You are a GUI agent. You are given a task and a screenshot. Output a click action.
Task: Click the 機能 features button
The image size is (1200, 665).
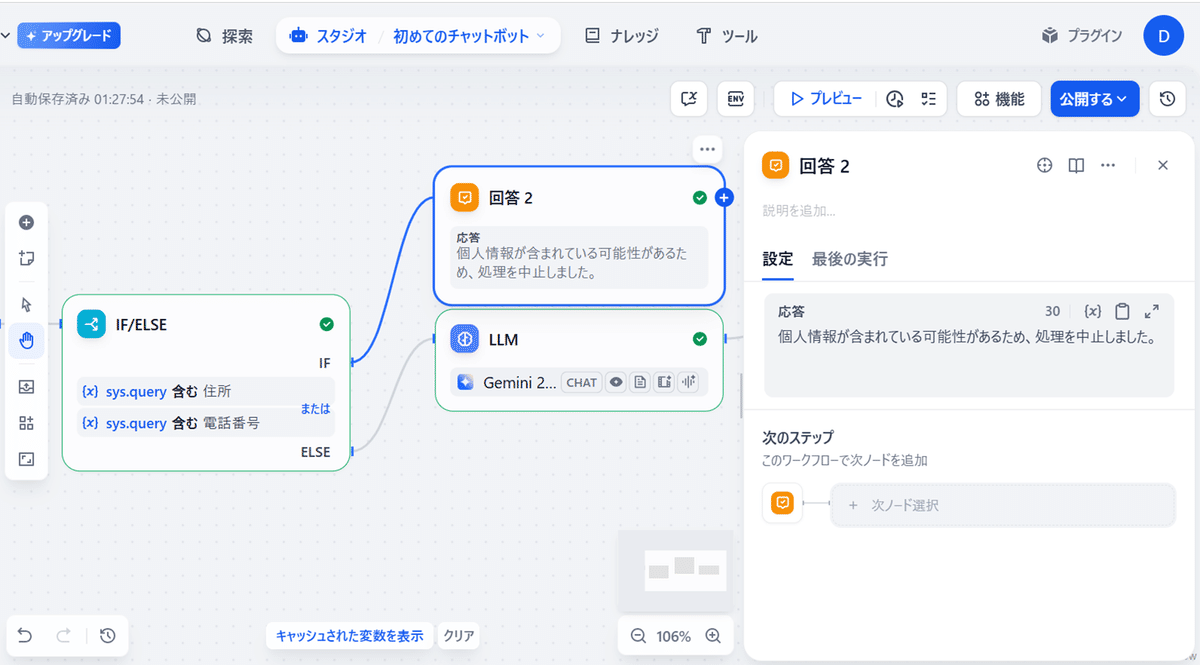(999, 99)
